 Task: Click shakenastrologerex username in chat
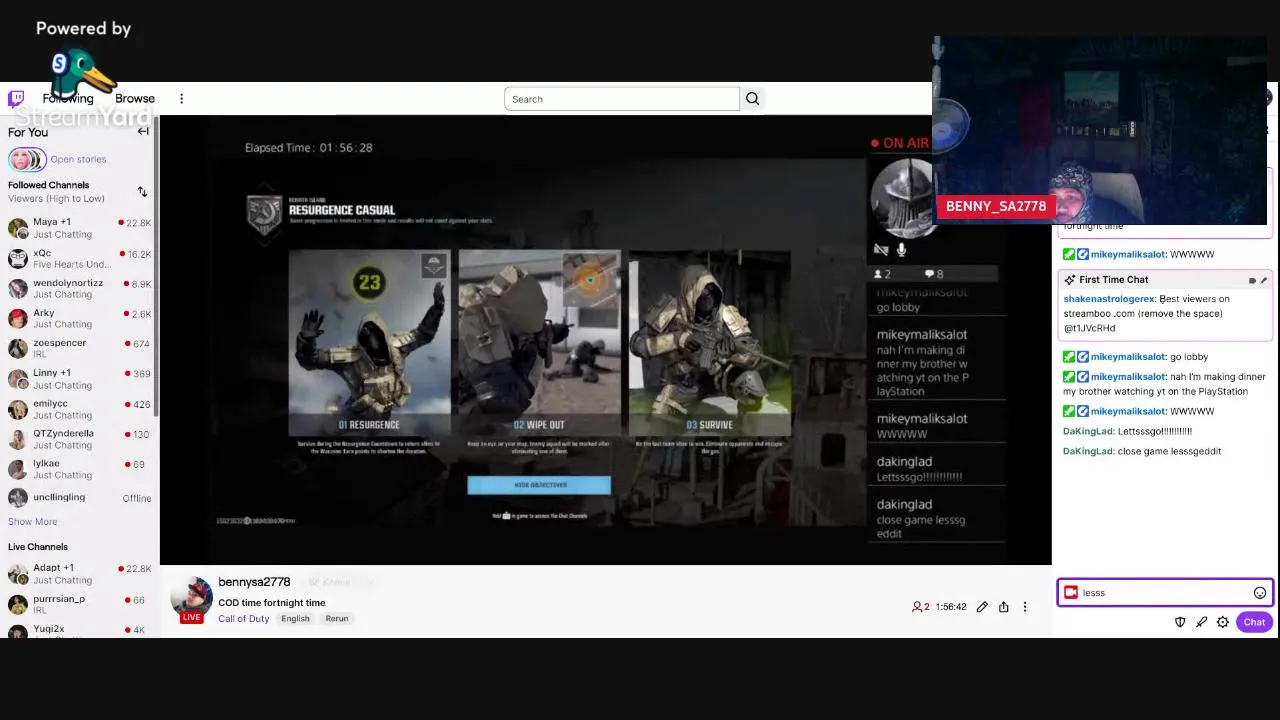[x=1109, y=299]
